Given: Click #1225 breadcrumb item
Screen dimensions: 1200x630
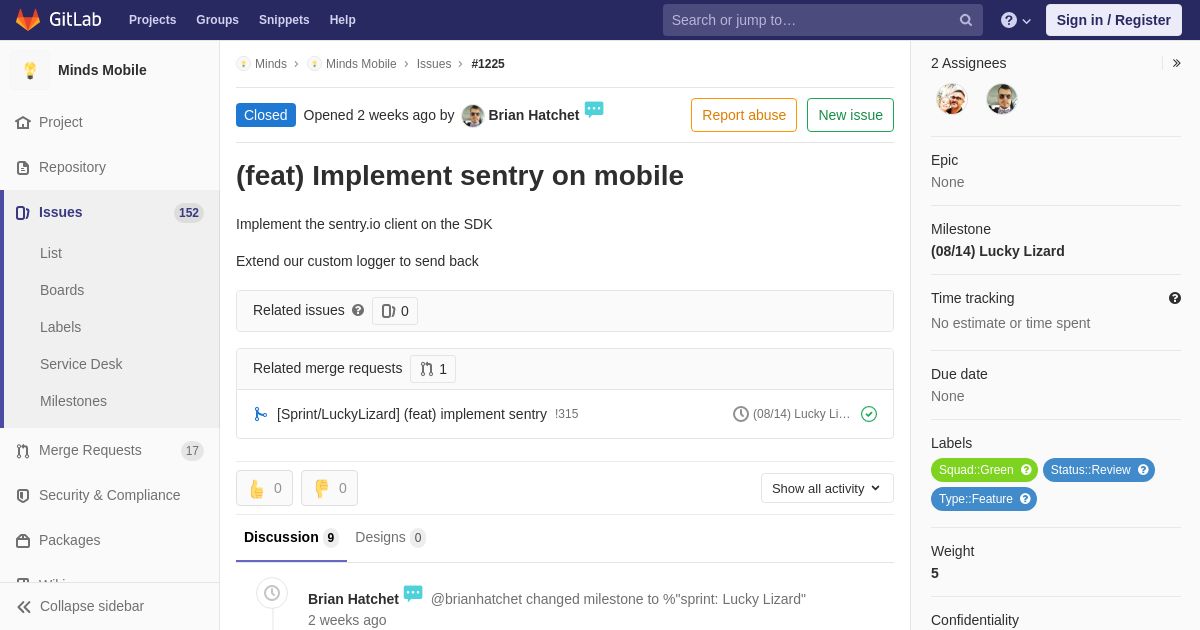Looking at the screenshot, I should tap(488, 64).
